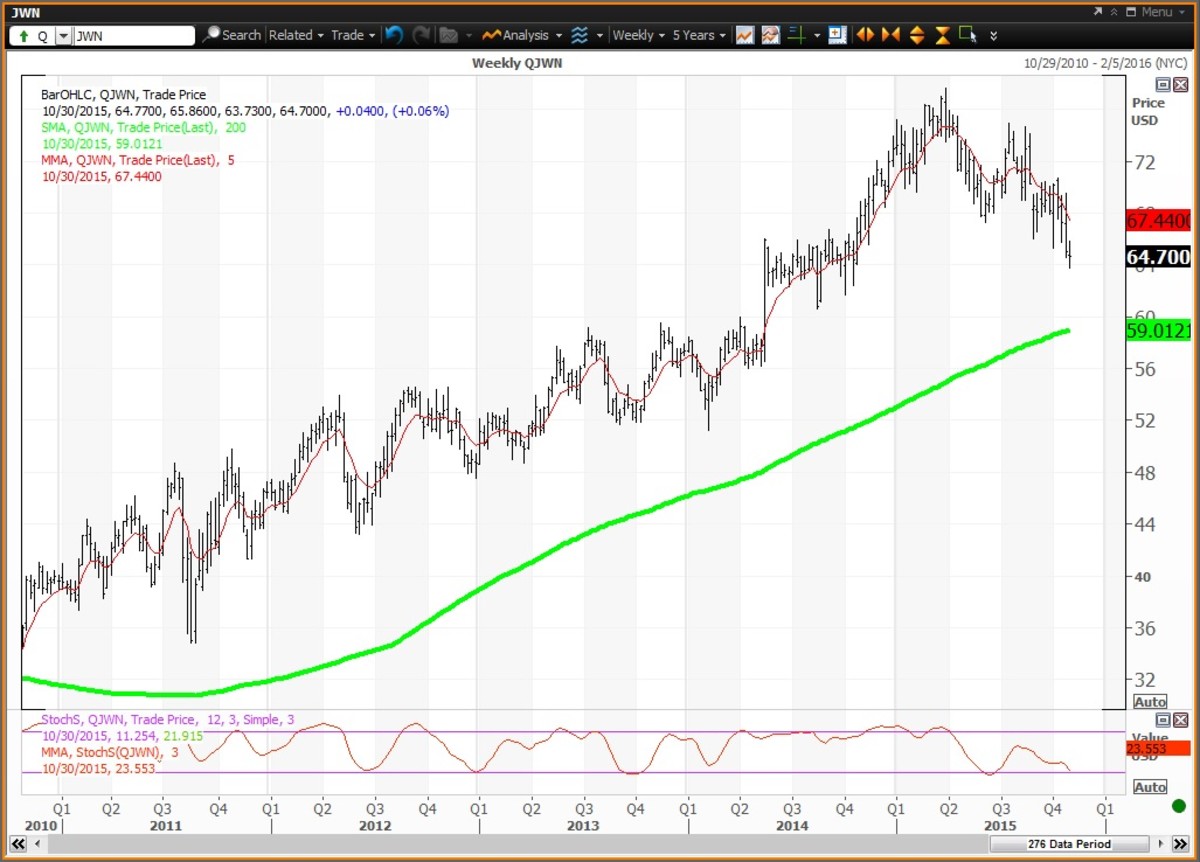
Task: Click the horizontal compress arrows icon
Action: (x=891, y=35)
